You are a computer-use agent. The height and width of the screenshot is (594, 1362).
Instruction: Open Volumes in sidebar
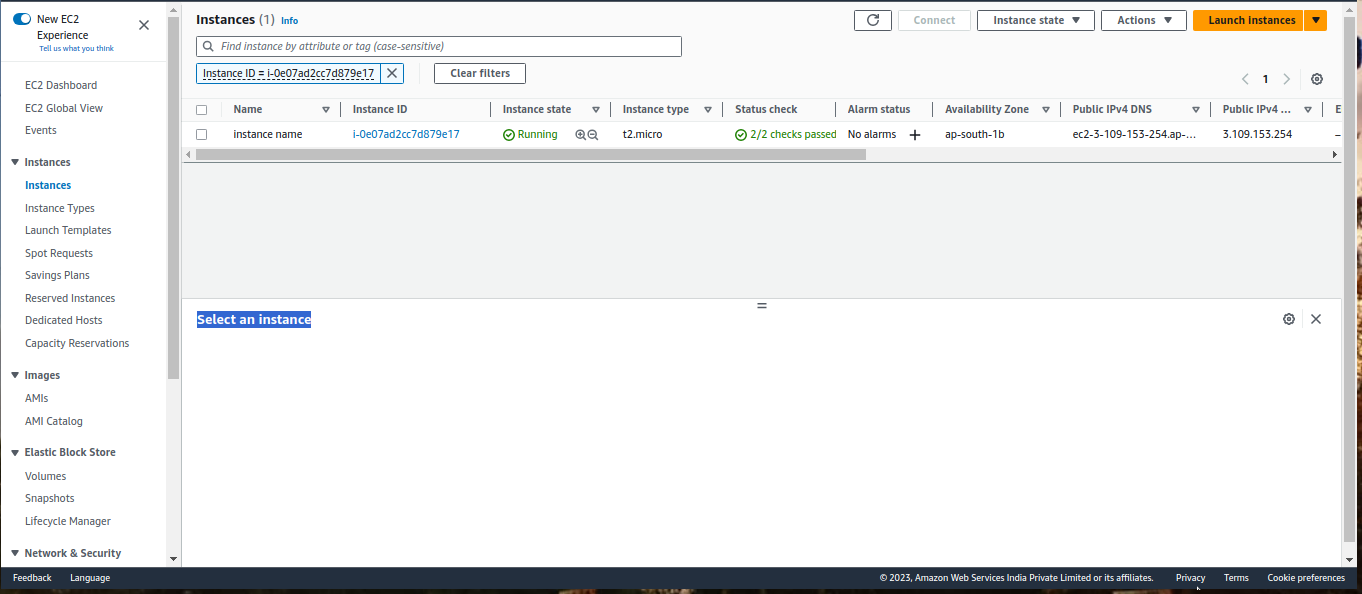pos(46,476)
